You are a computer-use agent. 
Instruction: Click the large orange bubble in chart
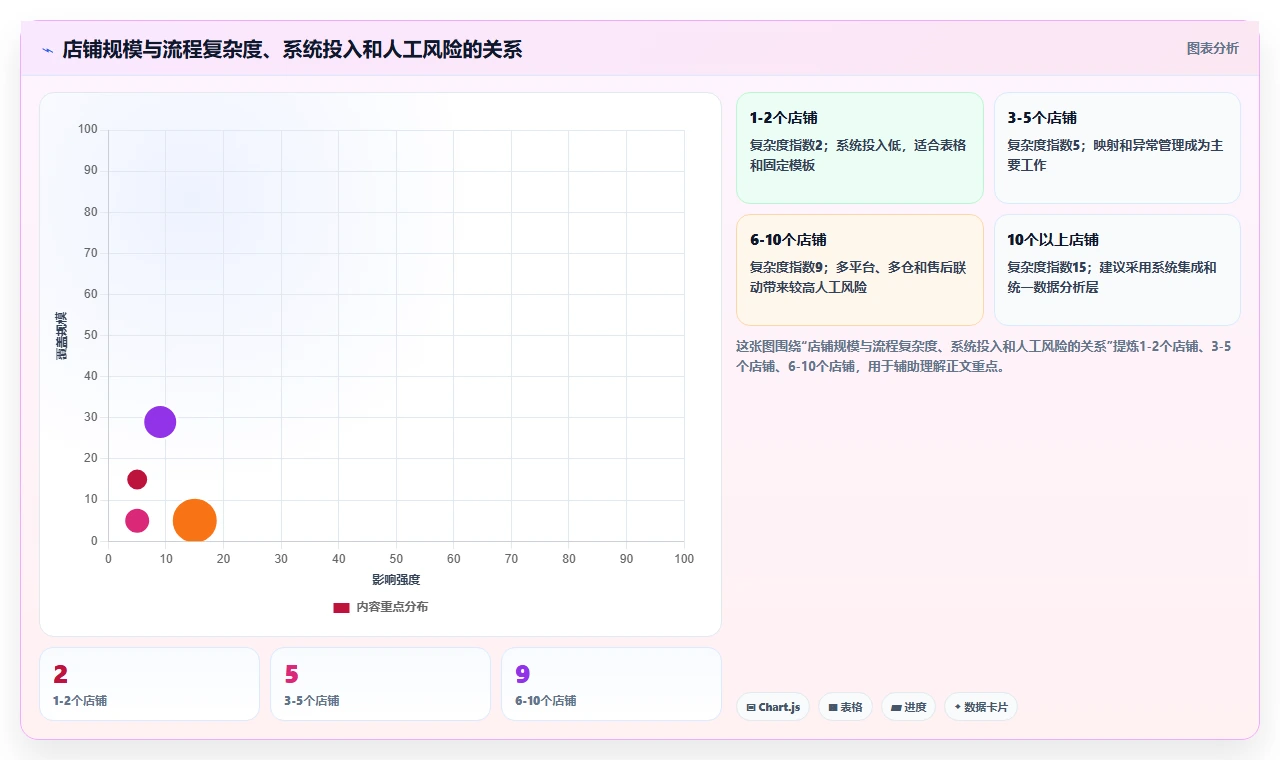(x=195, y=520)
